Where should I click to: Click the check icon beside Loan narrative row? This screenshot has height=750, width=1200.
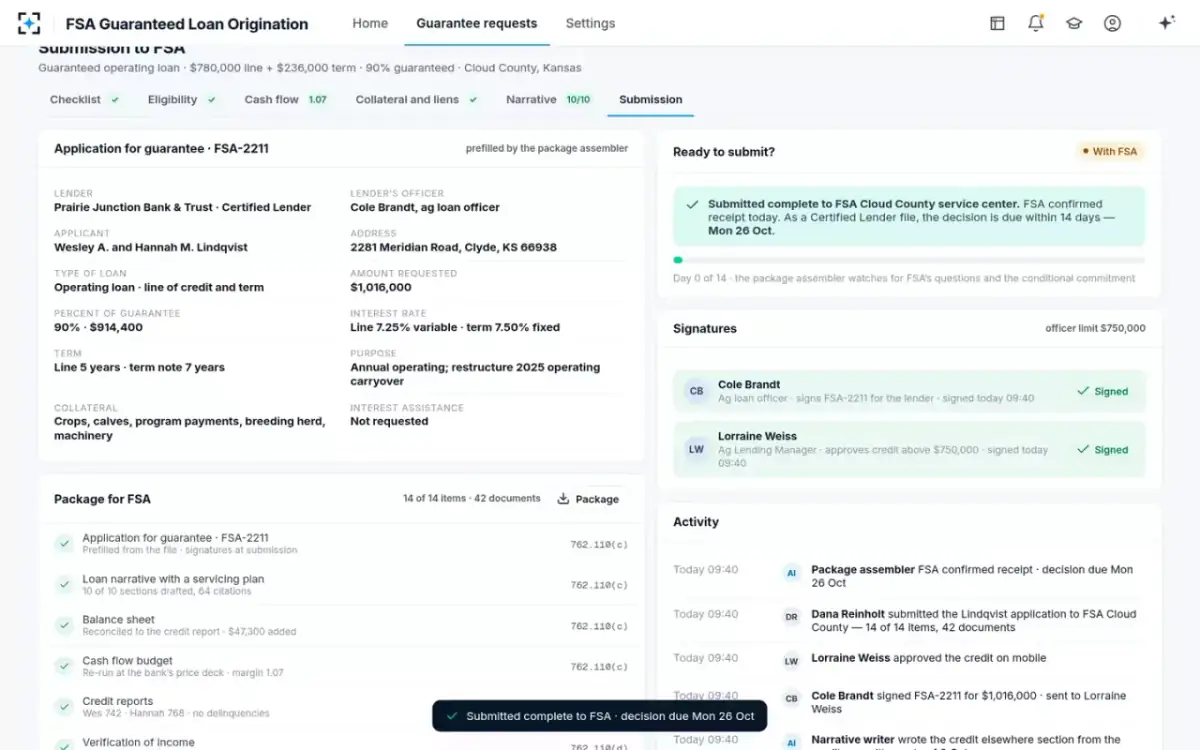64,584
